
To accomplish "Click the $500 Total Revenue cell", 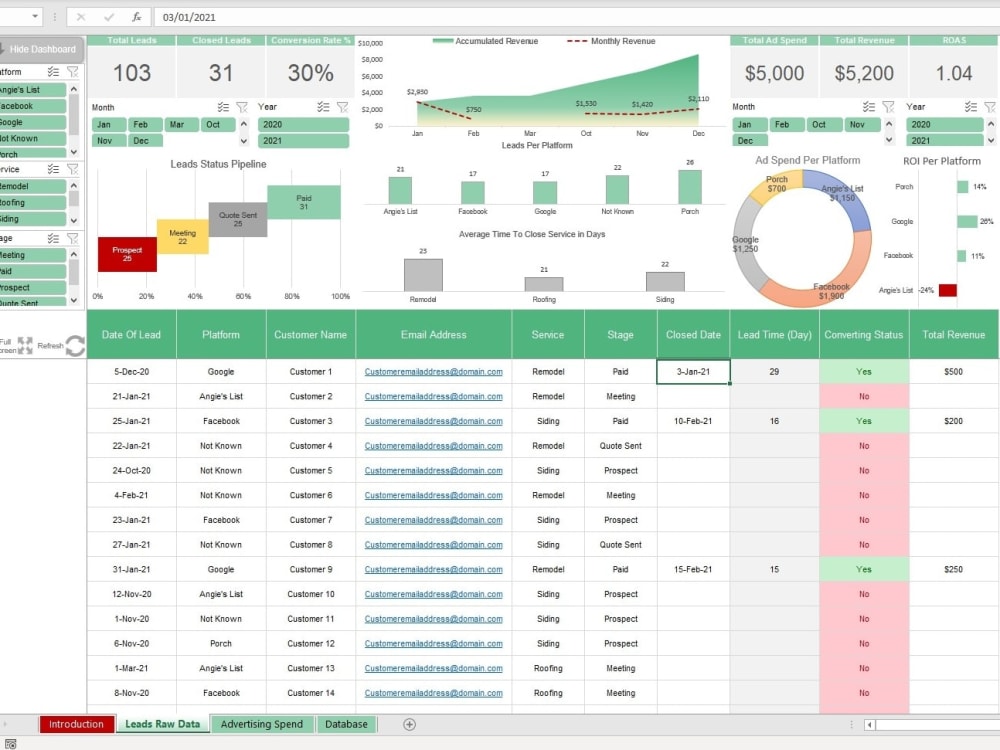I will (953, 372).
